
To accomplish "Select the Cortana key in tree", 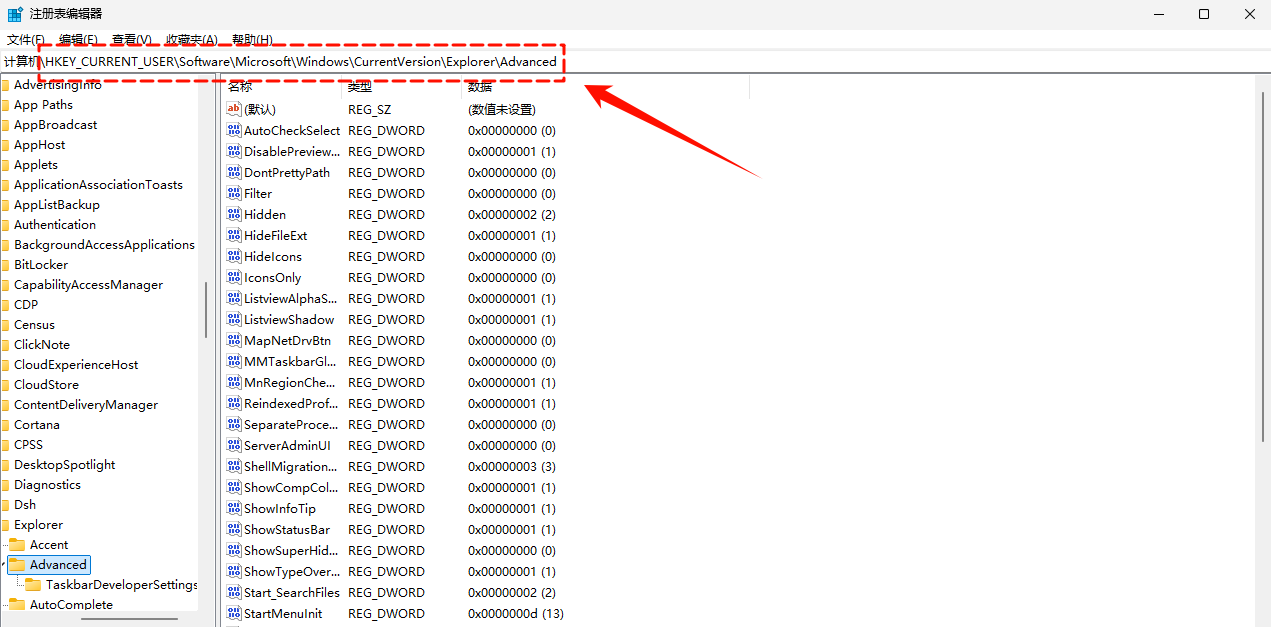I will [x=36, y=425].
